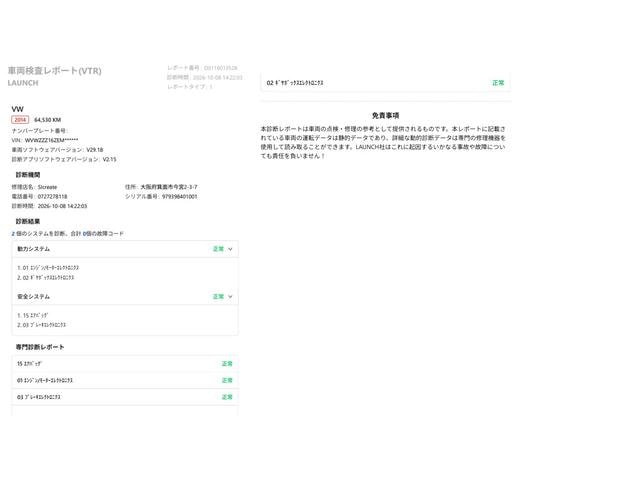Select 正常 status in the 03 brake row
The image size is (640, 480).
227,397
